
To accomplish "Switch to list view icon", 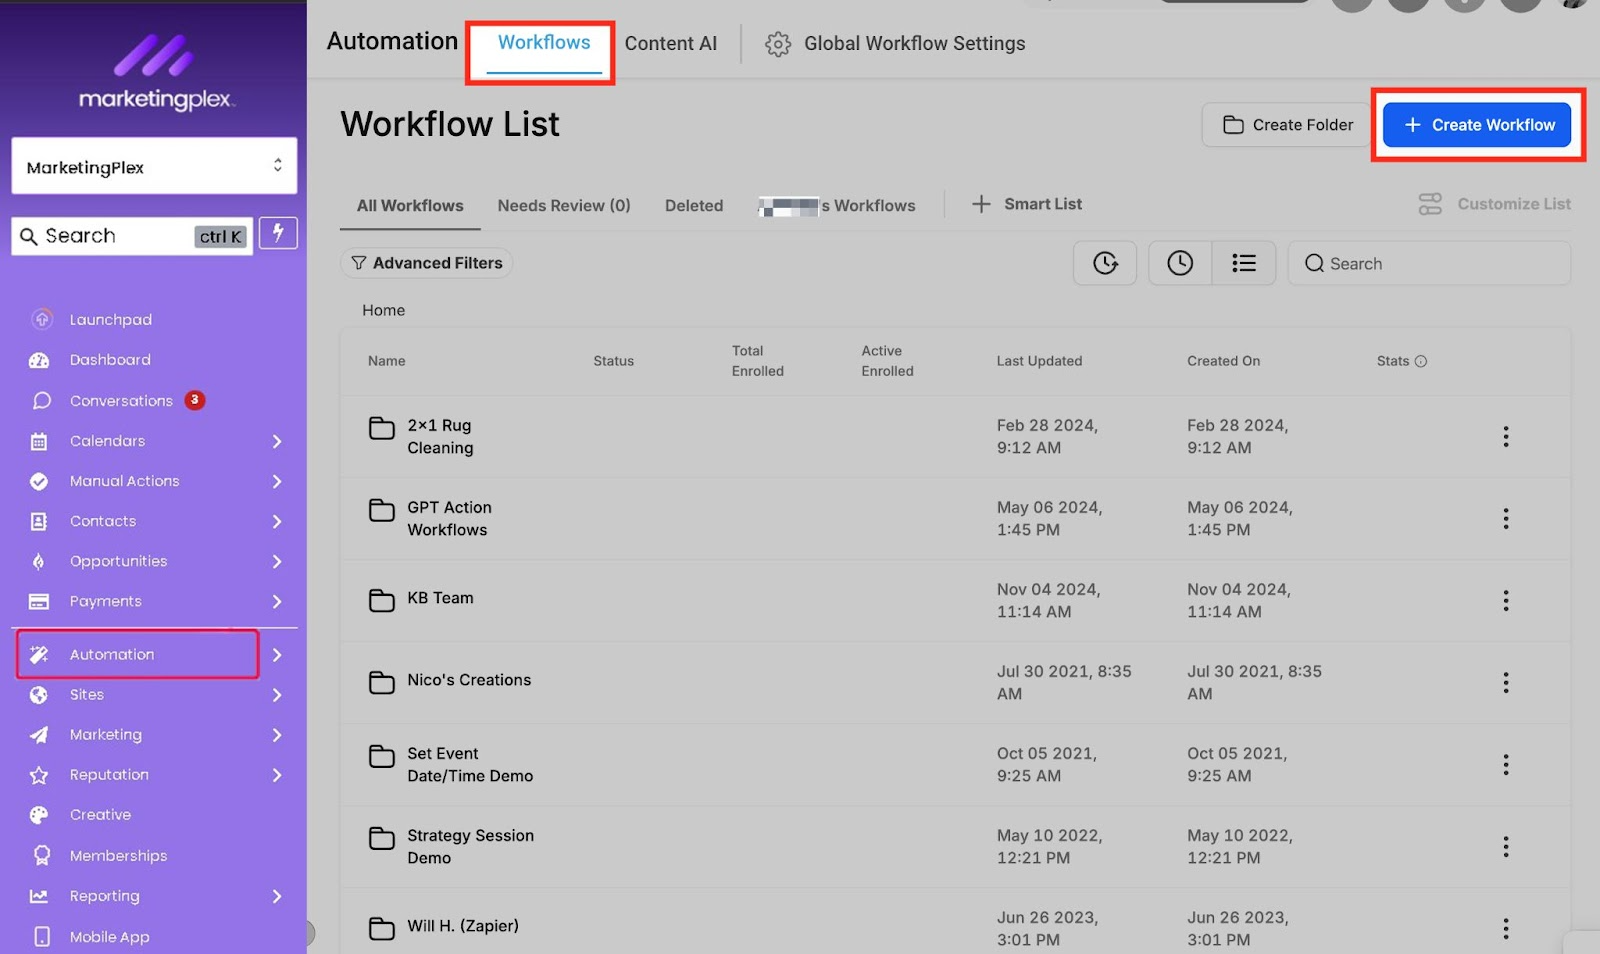I will 1244,263.
